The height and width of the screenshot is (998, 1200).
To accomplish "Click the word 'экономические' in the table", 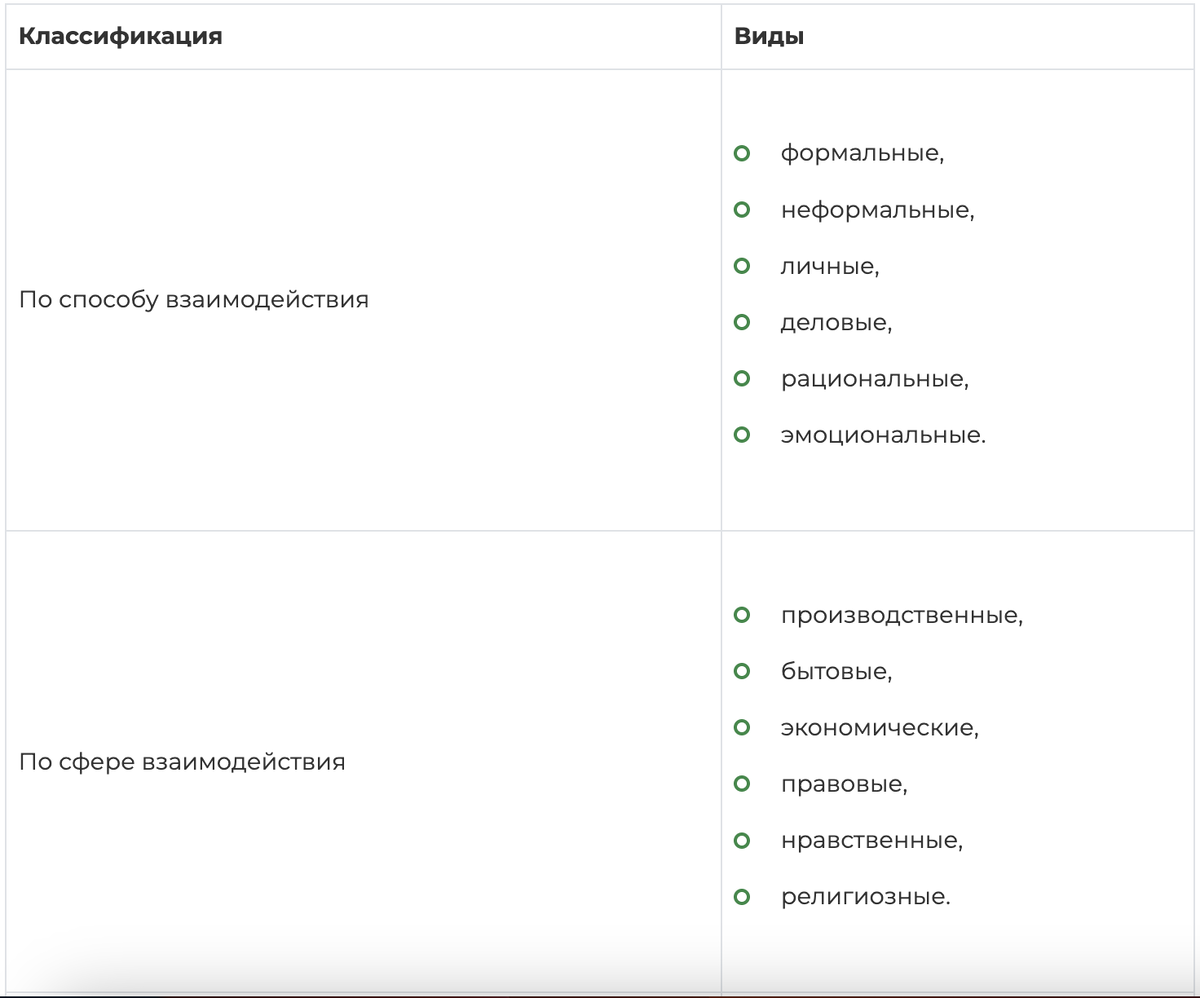I will pos(879,727).
